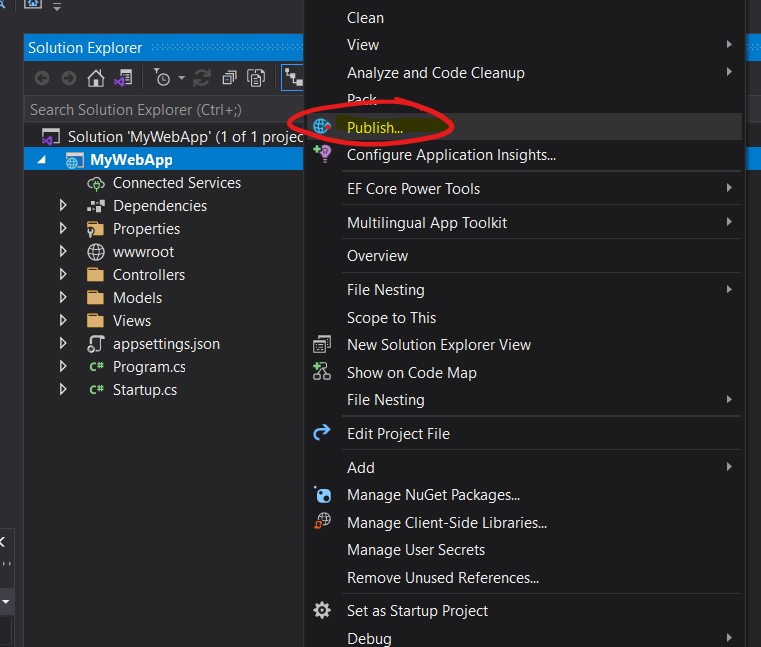Click the wwwroot globe icon
This screenshot has width=761, height=647.
click(96, 252)
